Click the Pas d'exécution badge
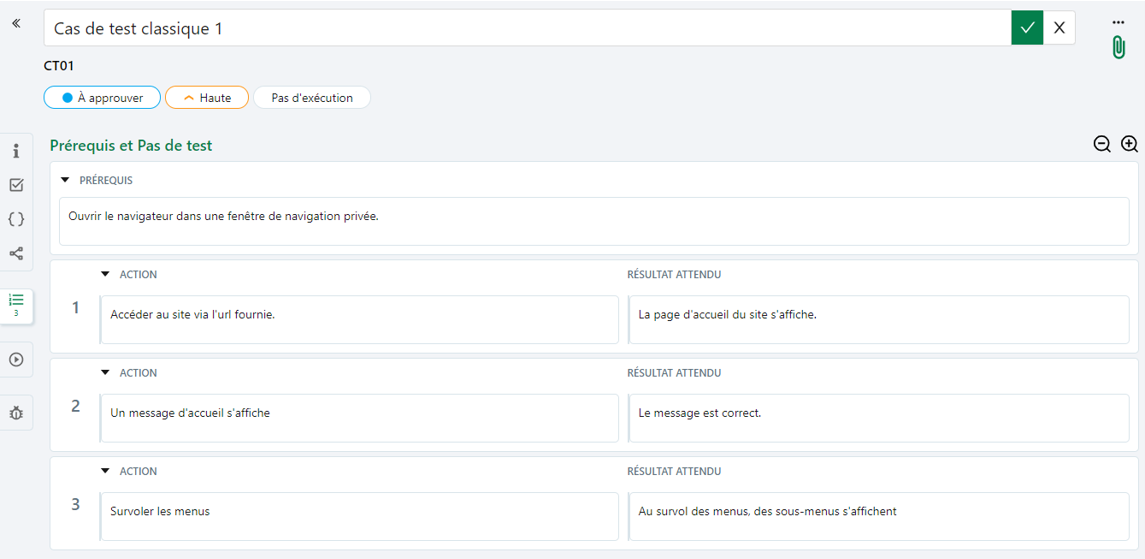Screen dimensions: 1145x559 (x=312, y=98)
